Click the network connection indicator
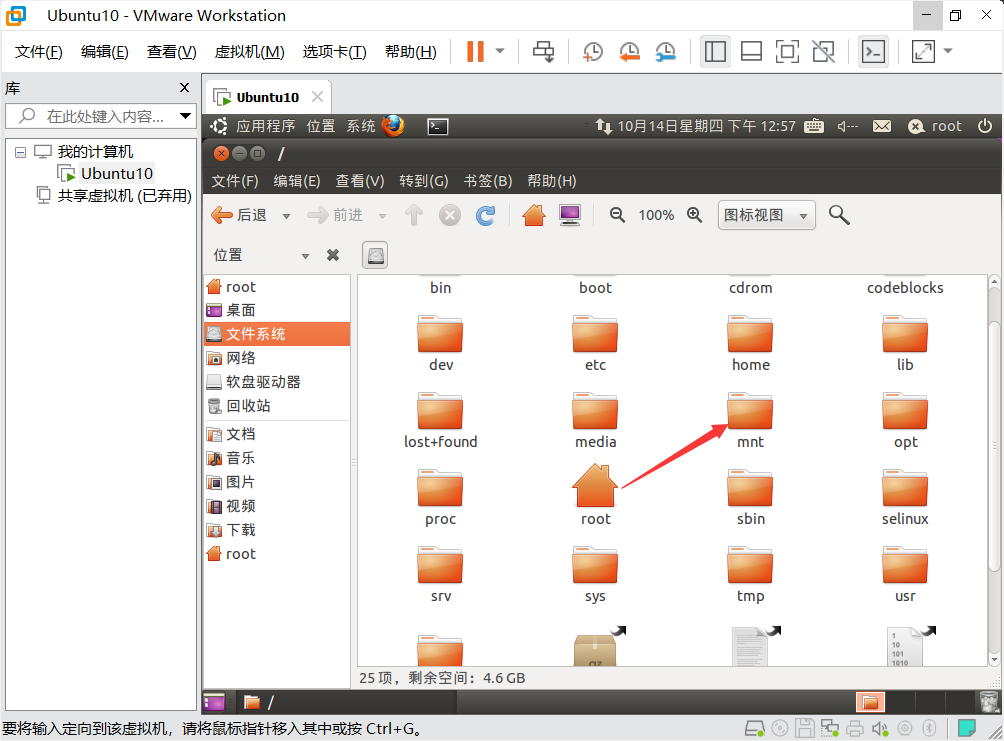Screen dimensions: 1004x741 click(x=604, y=126)
